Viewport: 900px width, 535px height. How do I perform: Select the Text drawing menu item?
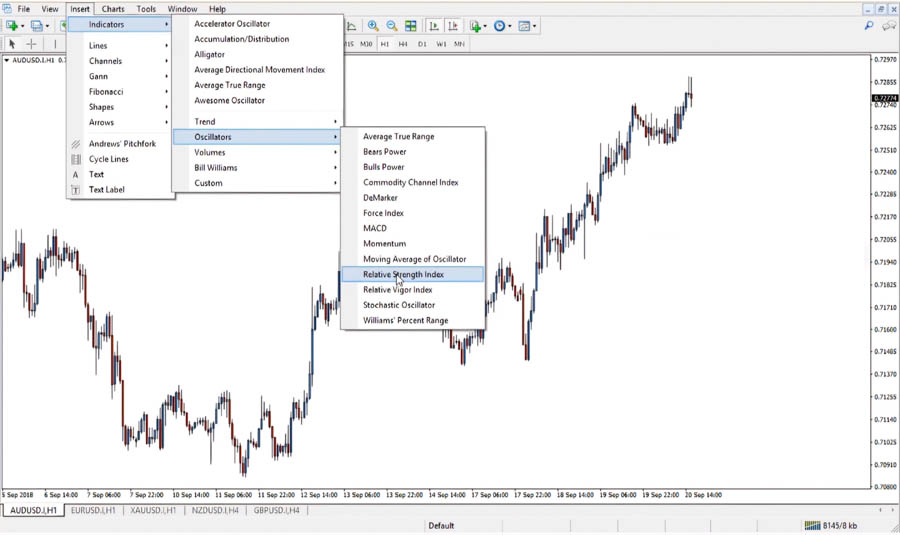(121, 174)
